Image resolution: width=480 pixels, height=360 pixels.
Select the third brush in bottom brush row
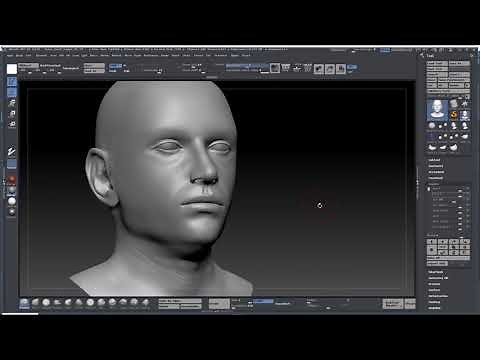coord(46,303)
